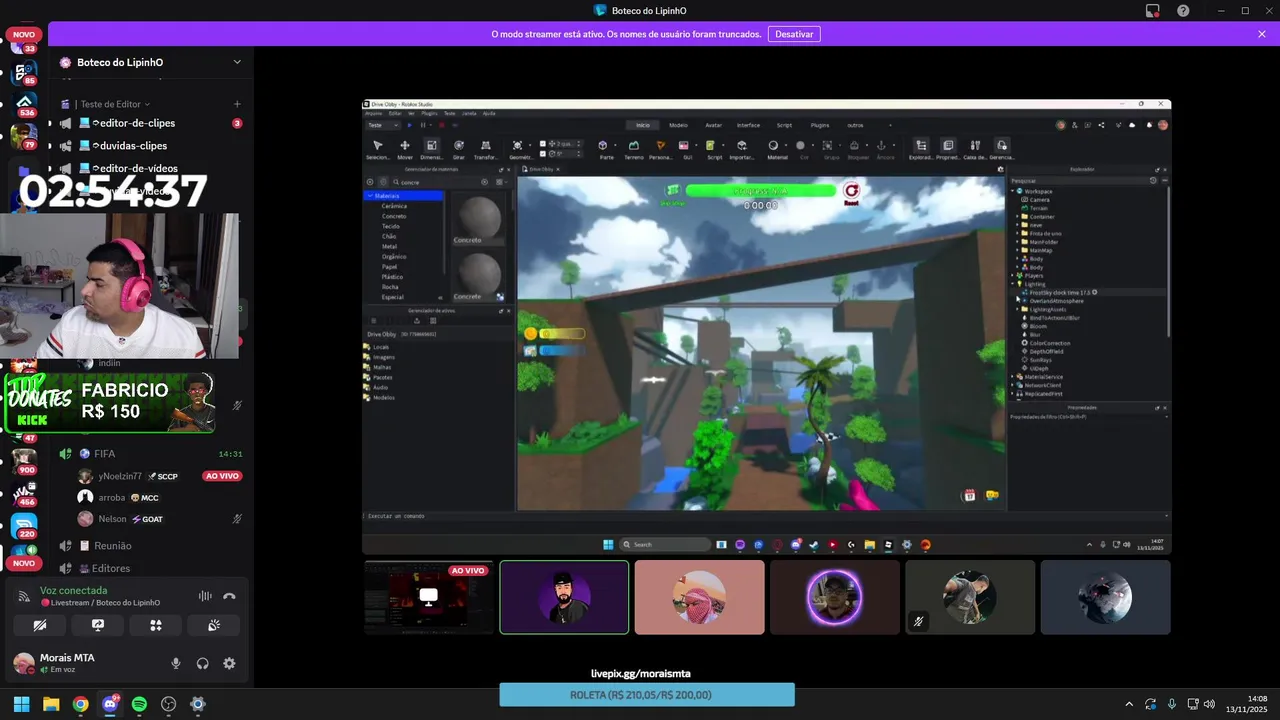
Task: Click the ROLETA donation progress bar
Action: (647, 695)
